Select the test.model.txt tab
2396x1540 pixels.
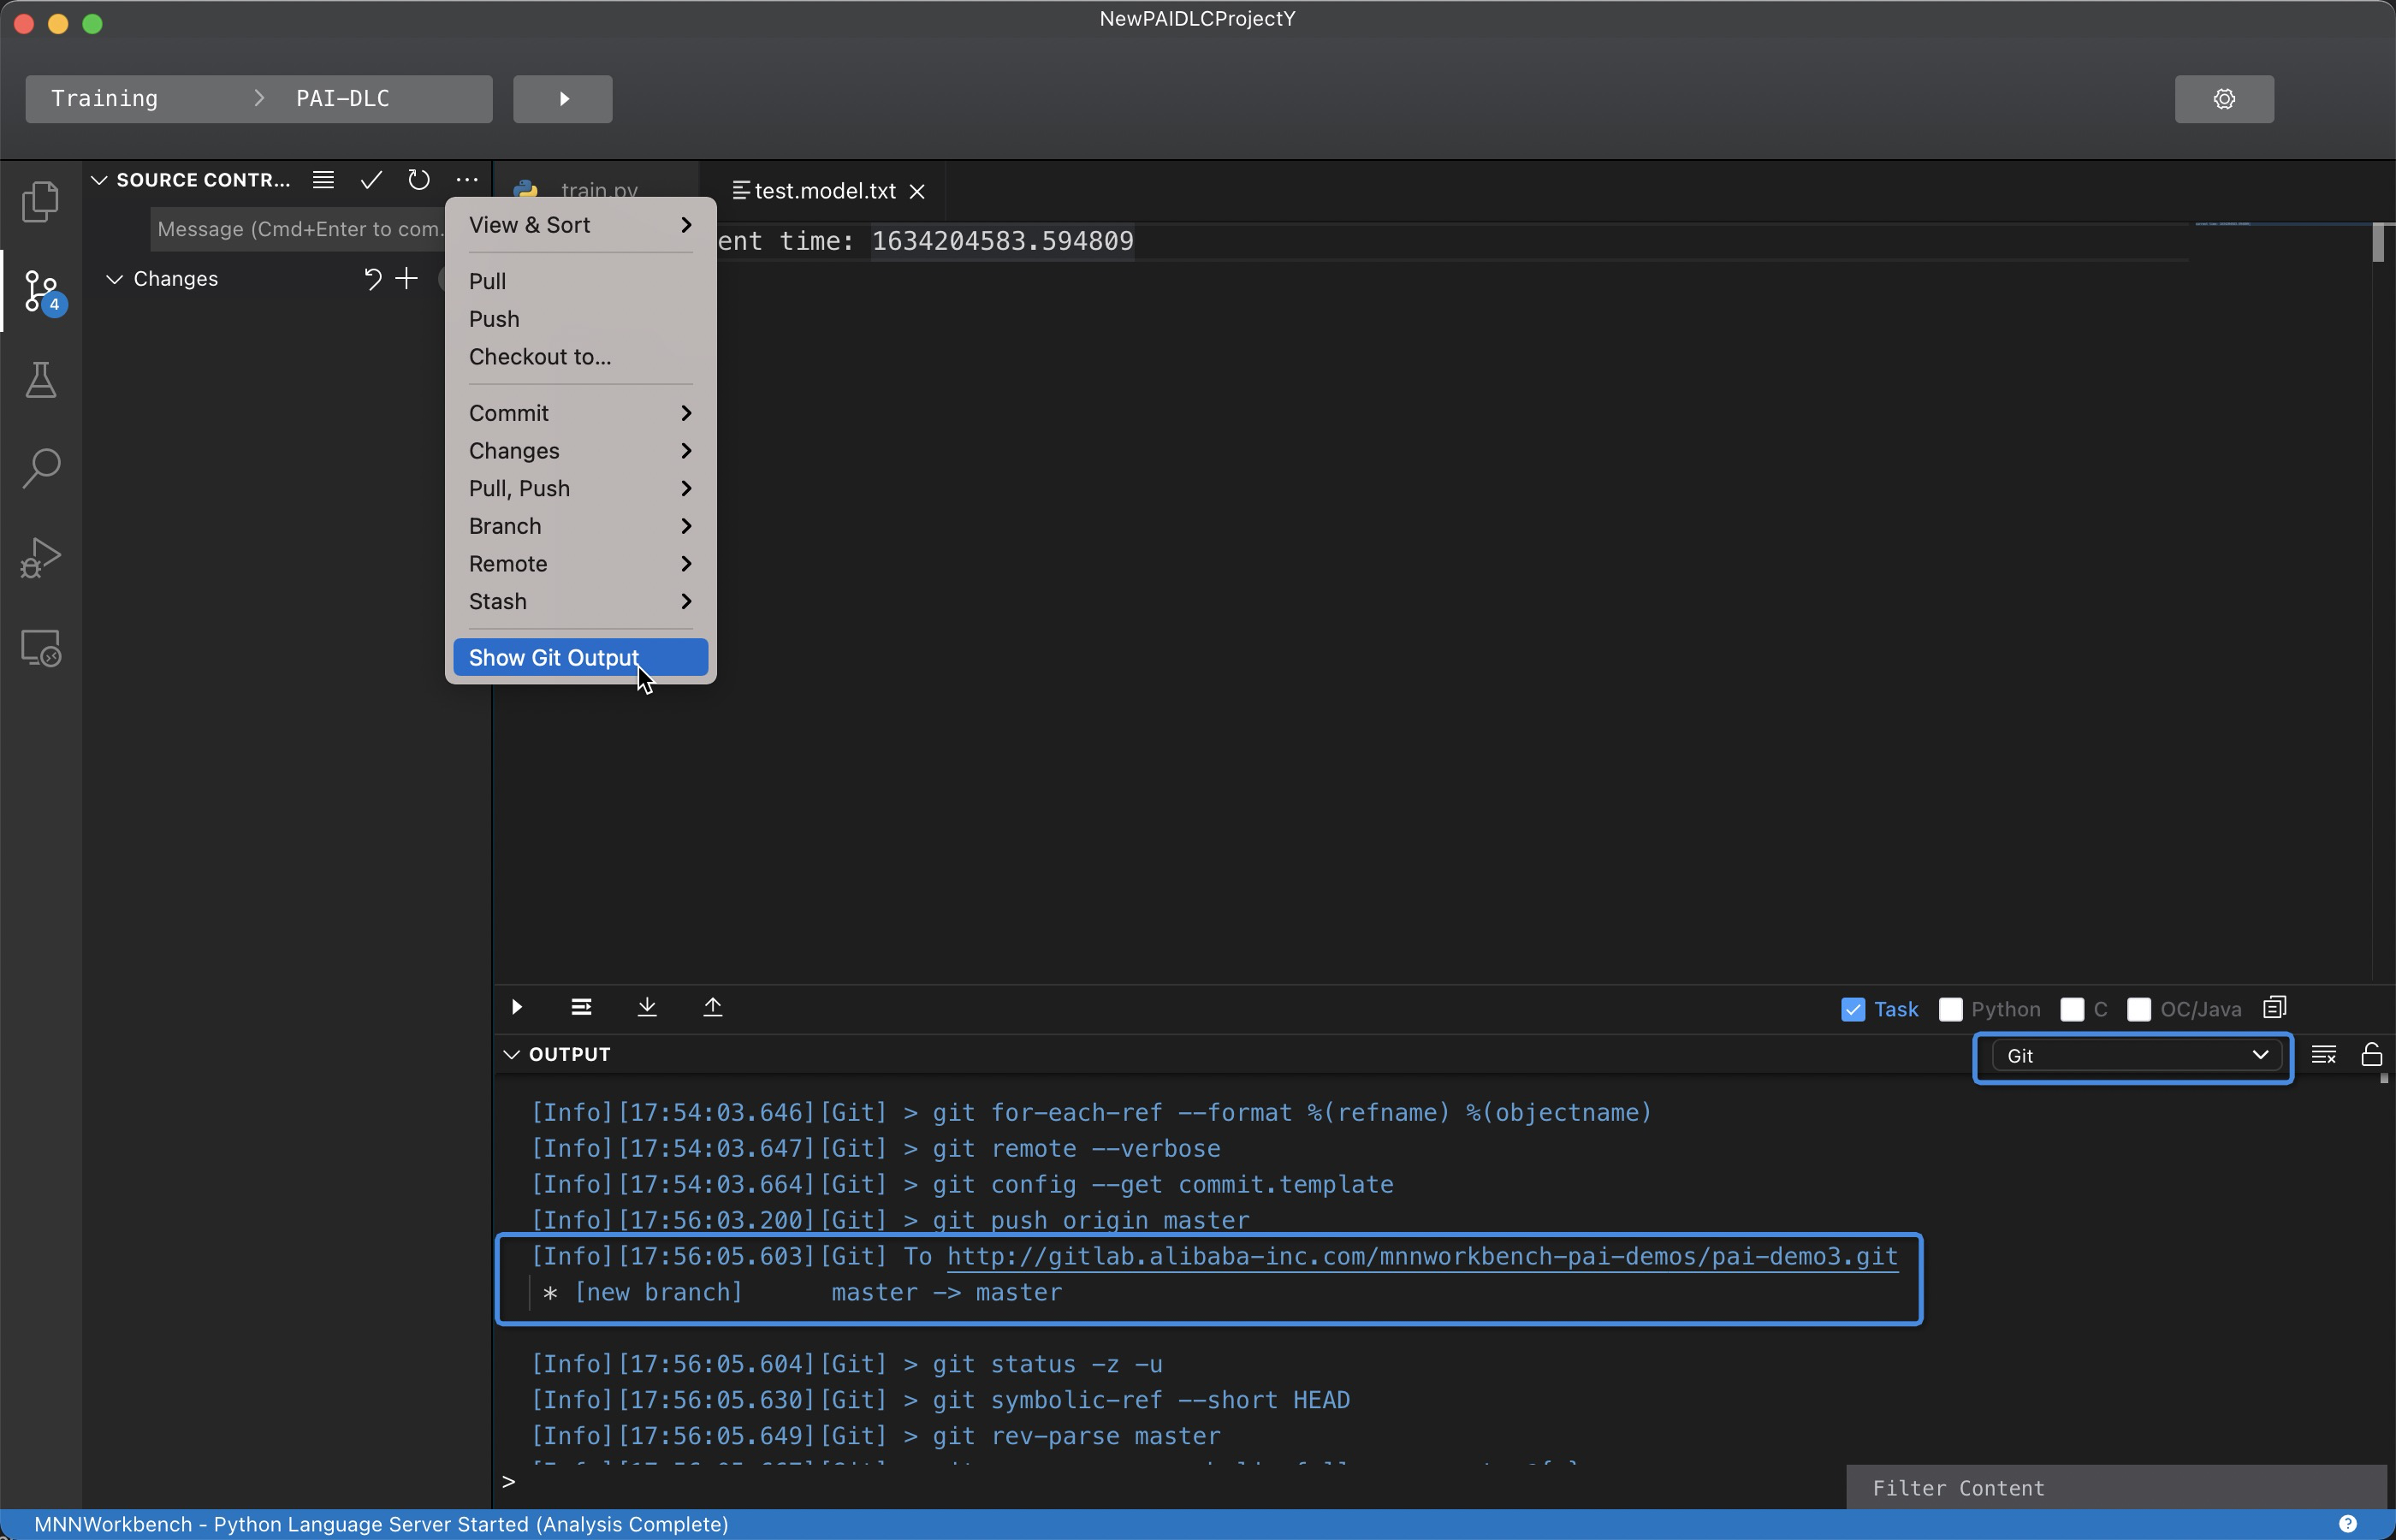click(x=823, y=191)
